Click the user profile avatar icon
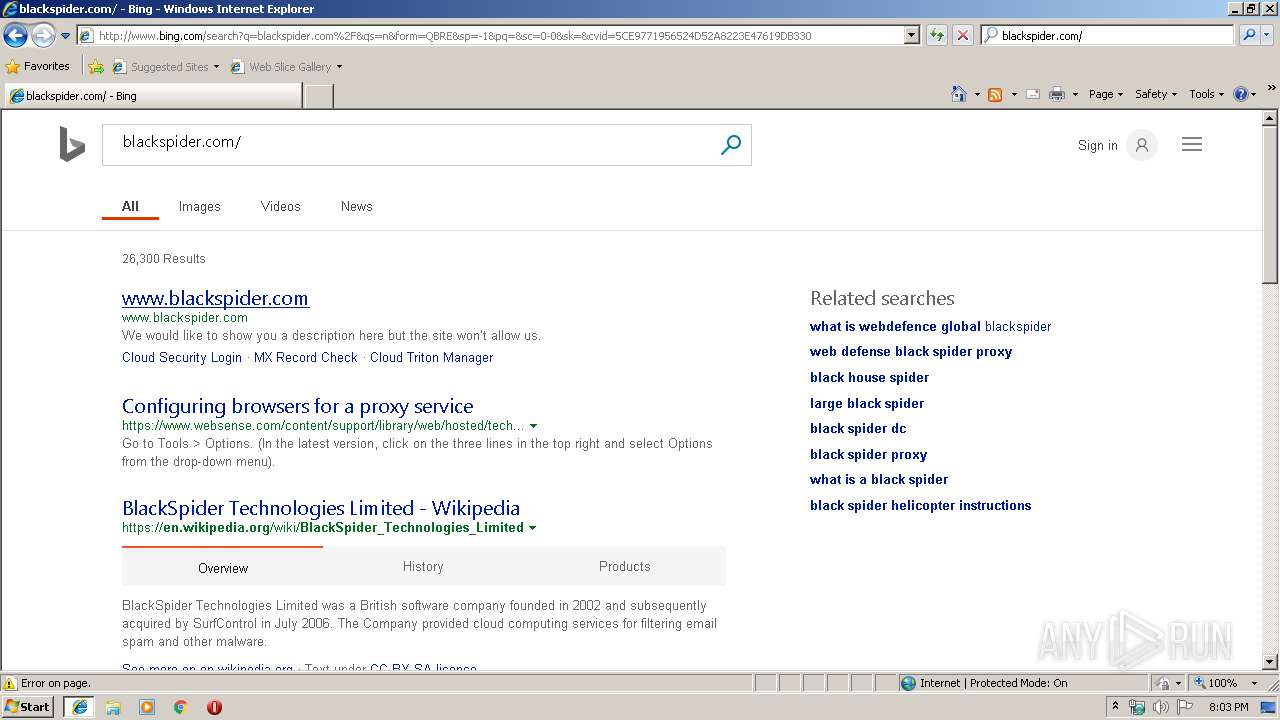Image resolution: width=1280 pixels, height=720 pixels. point(1142,145)
